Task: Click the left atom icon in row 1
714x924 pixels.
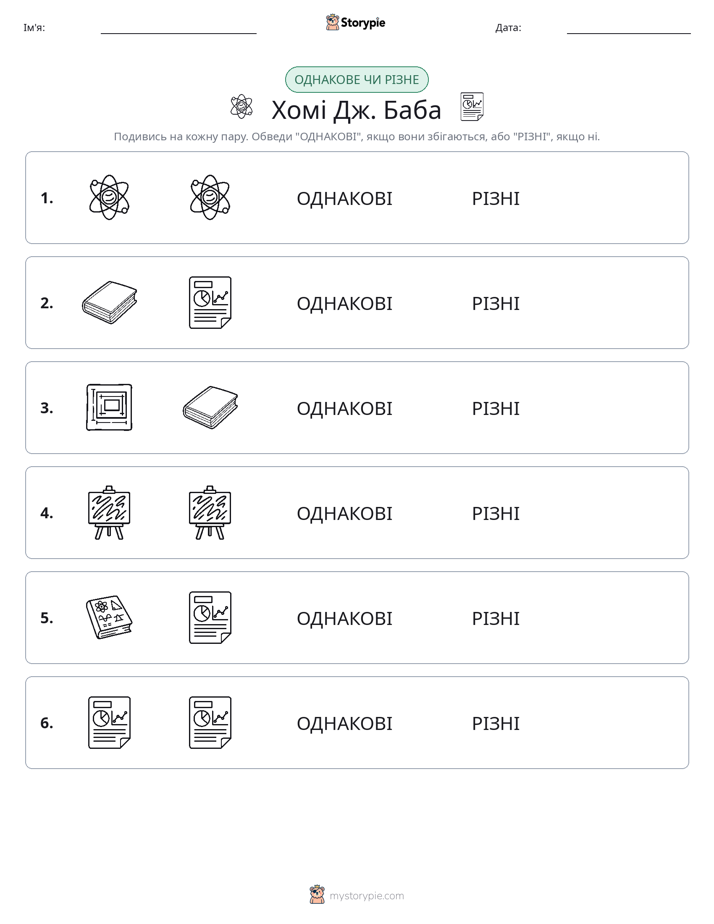Action: click(x=109, y=197)
